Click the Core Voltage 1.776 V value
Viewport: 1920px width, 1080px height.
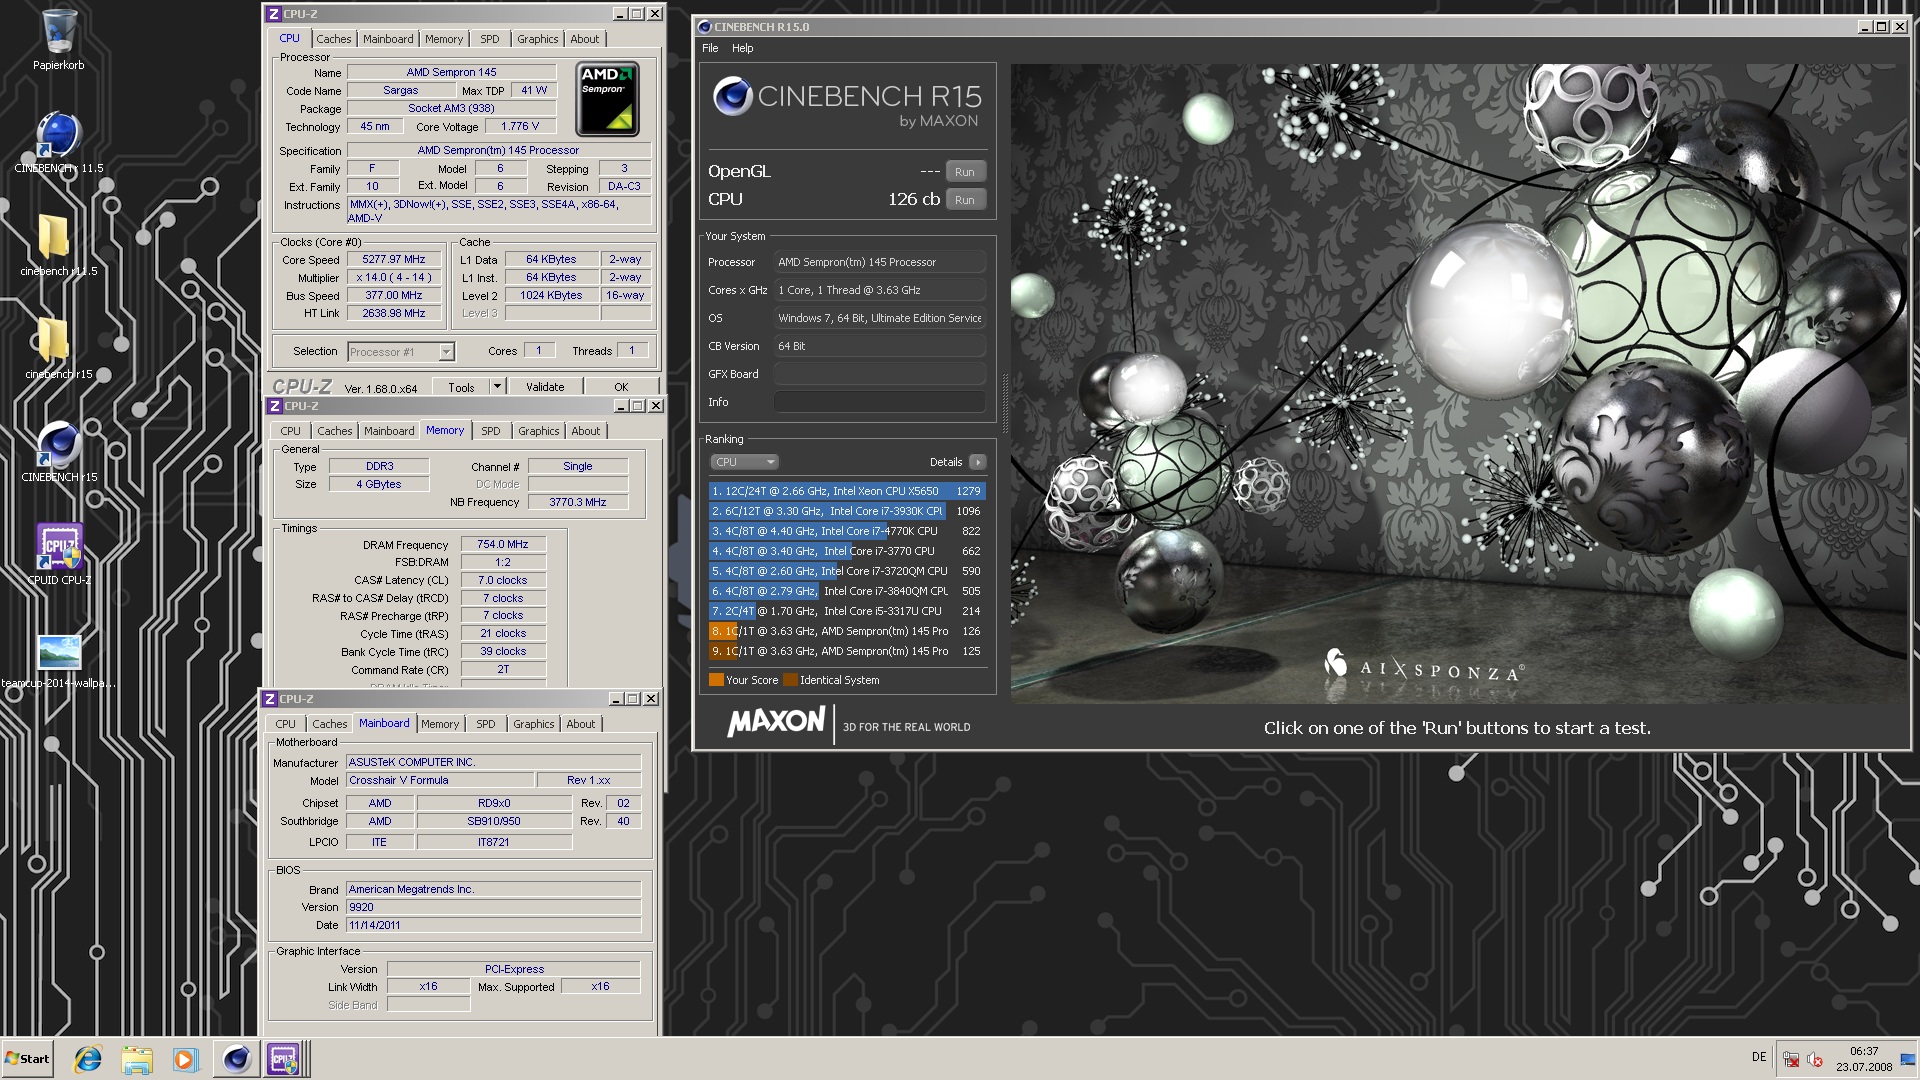[520, 126]
